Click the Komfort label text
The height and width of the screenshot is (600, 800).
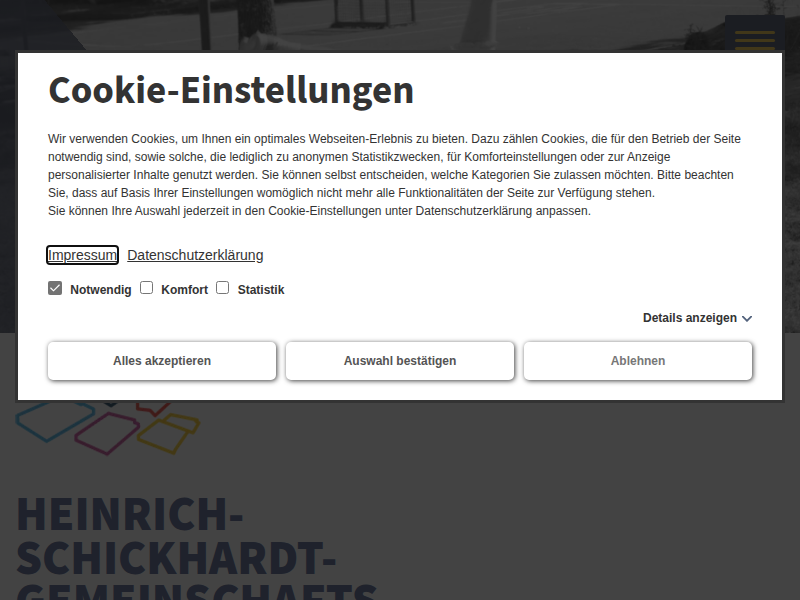(184, 290)
